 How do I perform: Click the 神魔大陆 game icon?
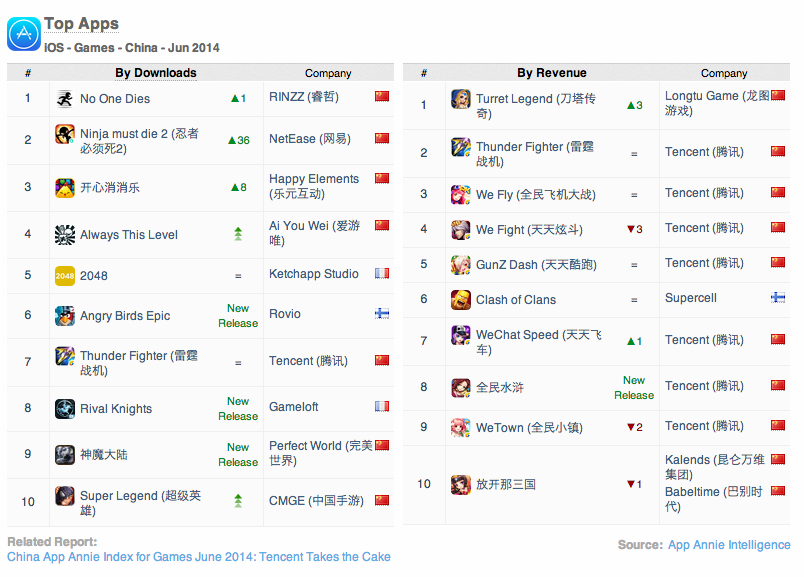(65, 454)
